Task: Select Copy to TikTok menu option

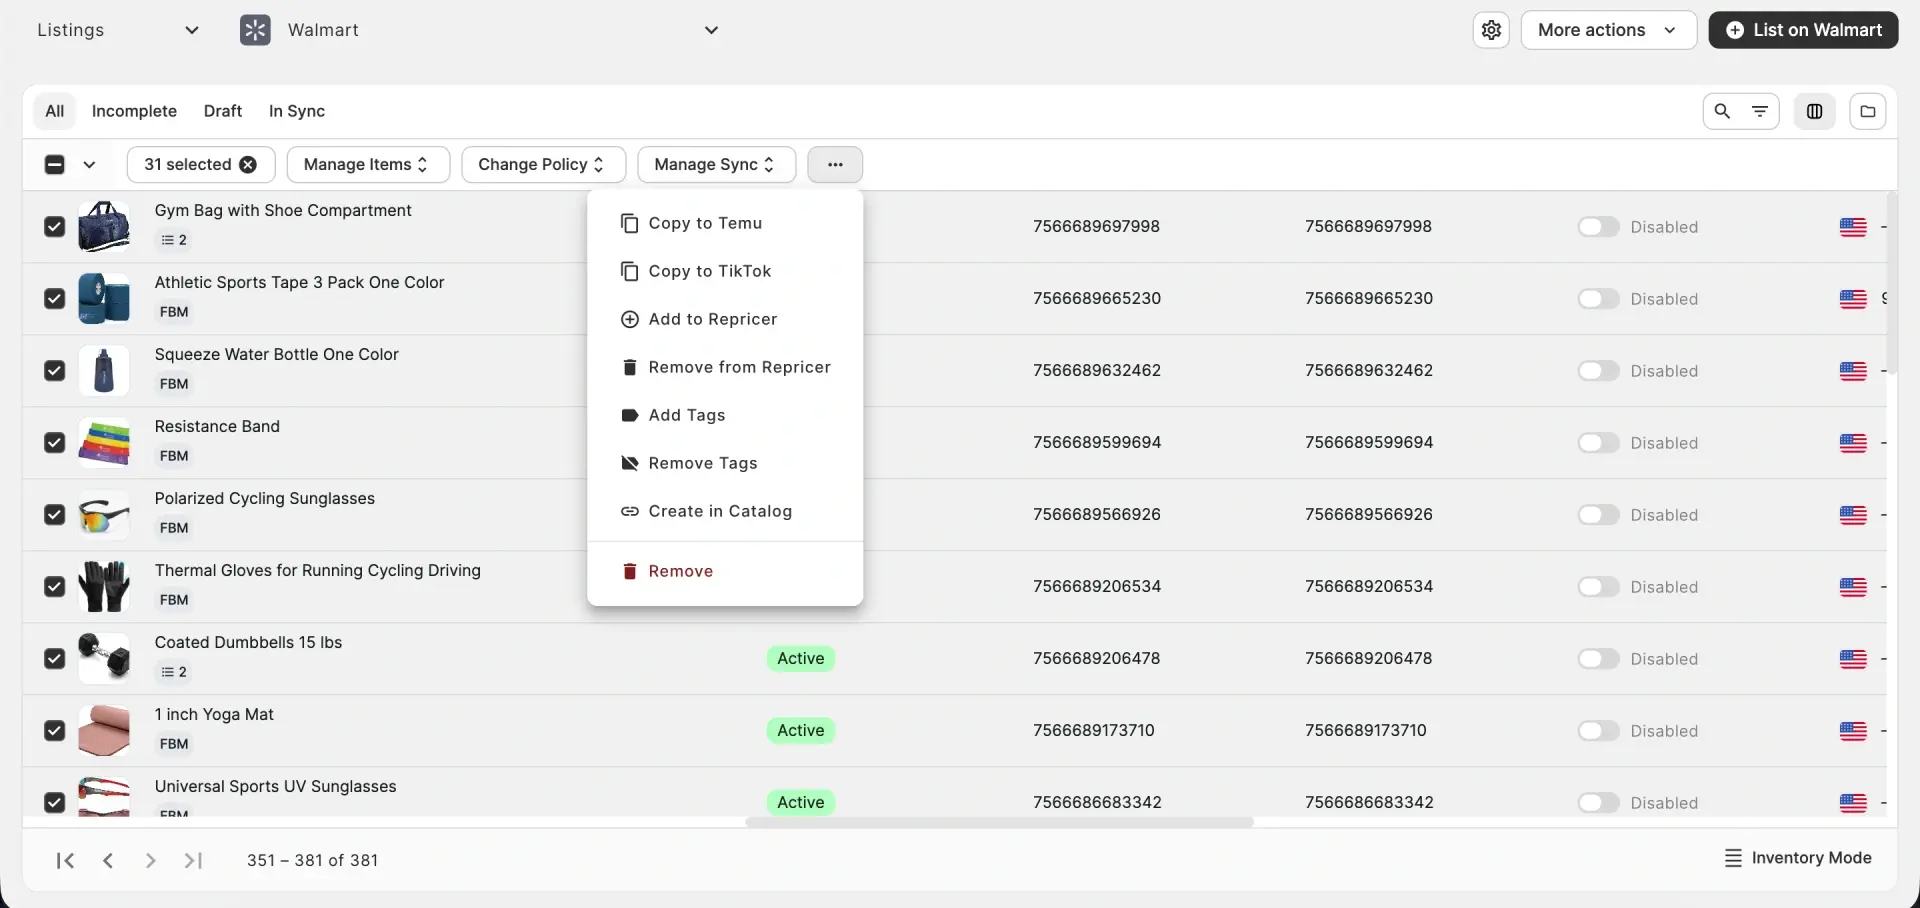Action: 709,271
